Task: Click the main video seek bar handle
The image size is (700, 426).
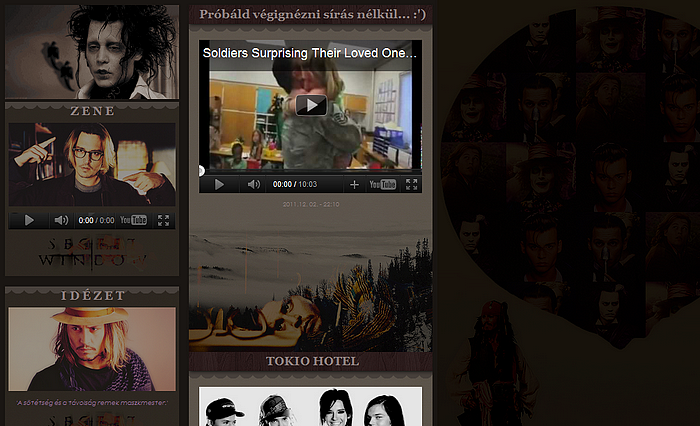Action: (x=201, y=171)
